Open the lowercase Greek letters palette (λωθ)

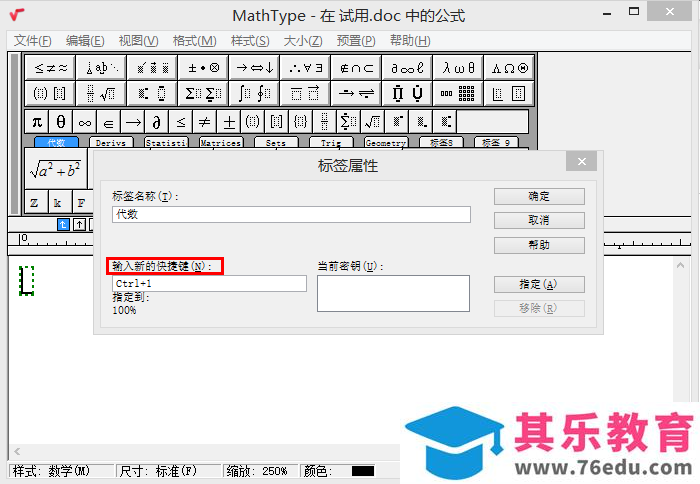(x=458, y=68)
